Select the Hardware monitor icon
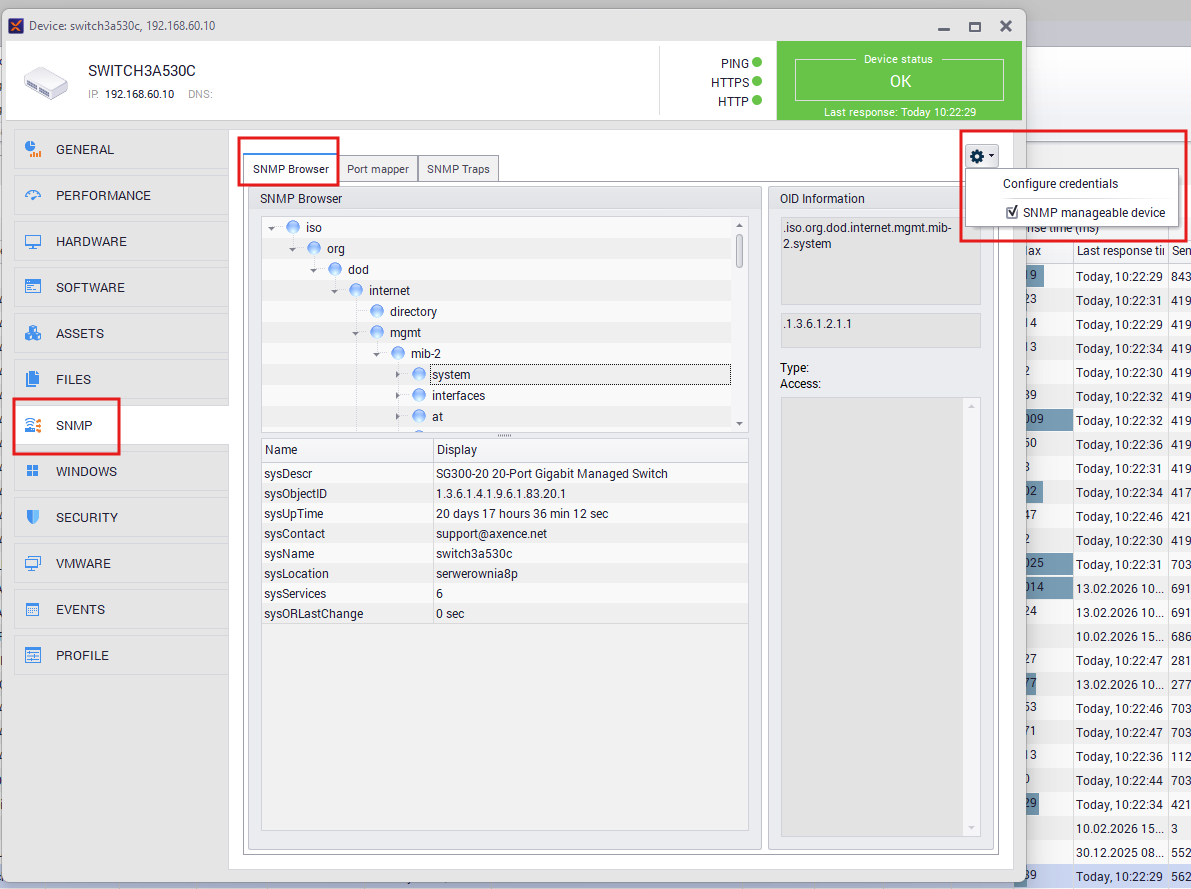Screen dimensions: 1191x889 coord(34,241)
